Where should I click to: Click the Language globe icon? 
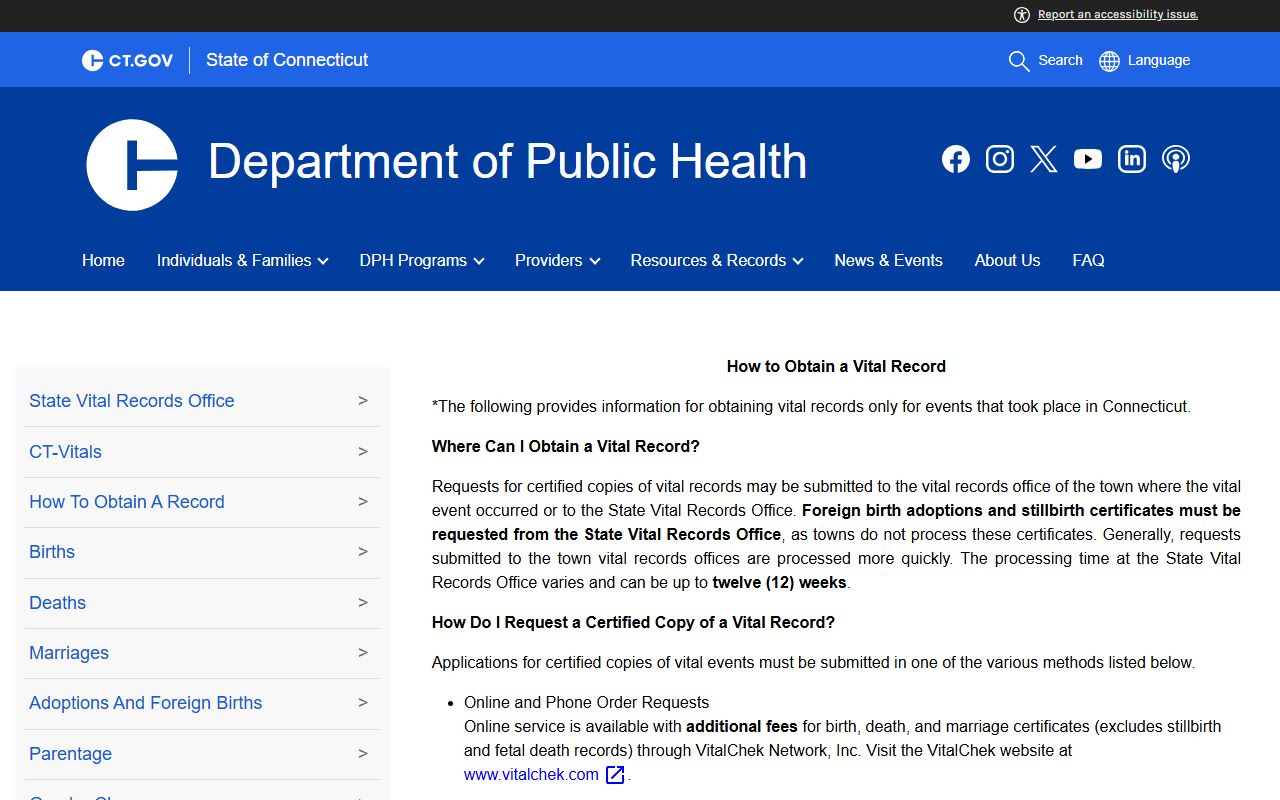tap(1109, 61)
